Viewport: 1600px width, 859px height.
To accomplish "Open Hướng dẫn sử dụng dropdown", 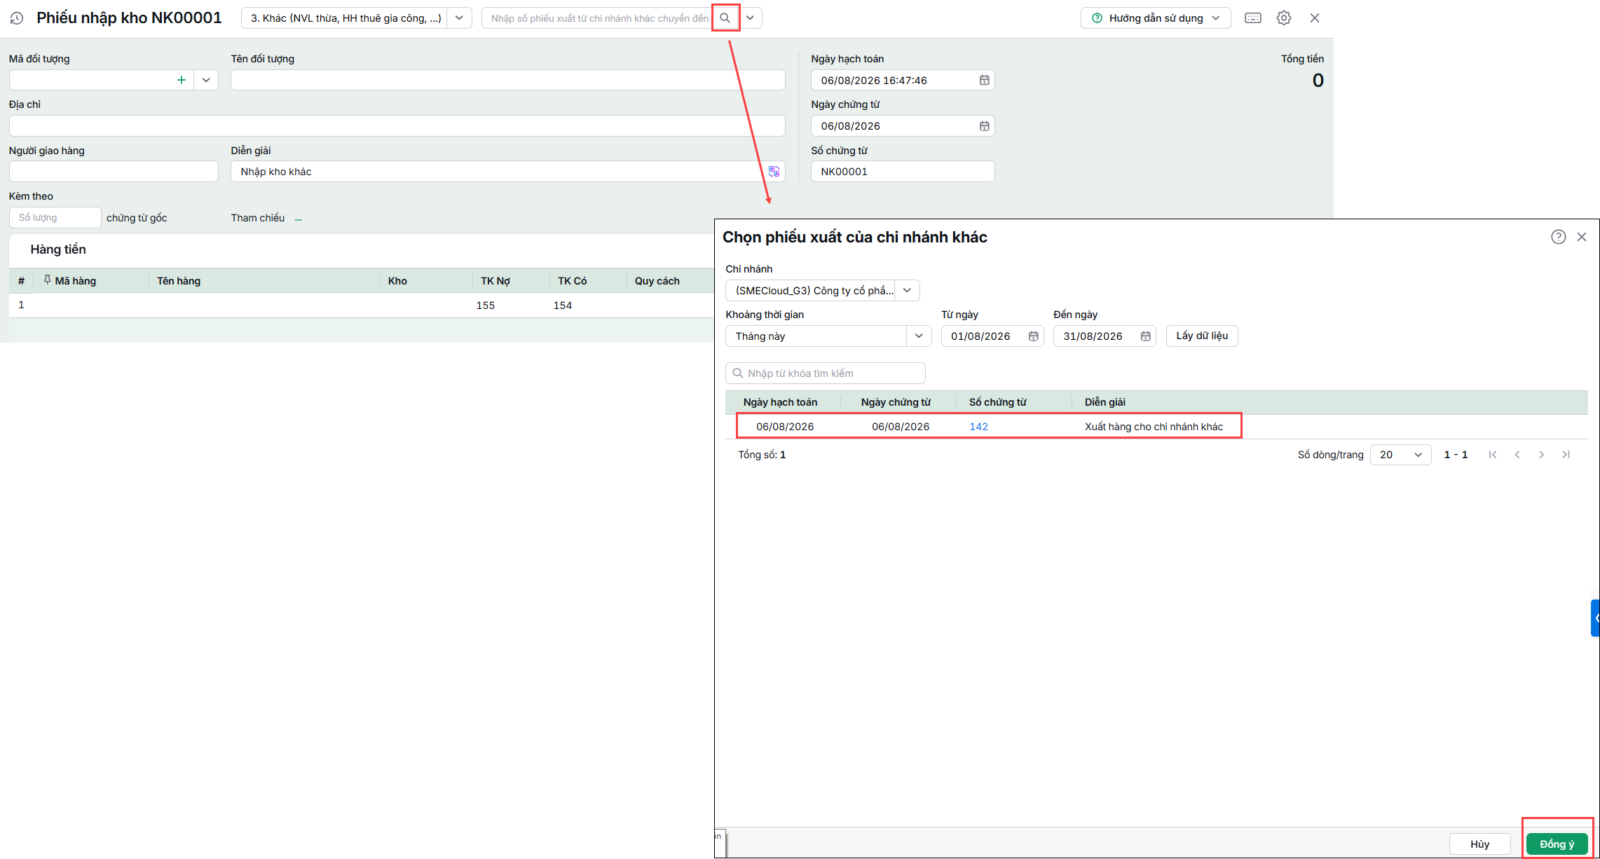I will (1156, 18).
